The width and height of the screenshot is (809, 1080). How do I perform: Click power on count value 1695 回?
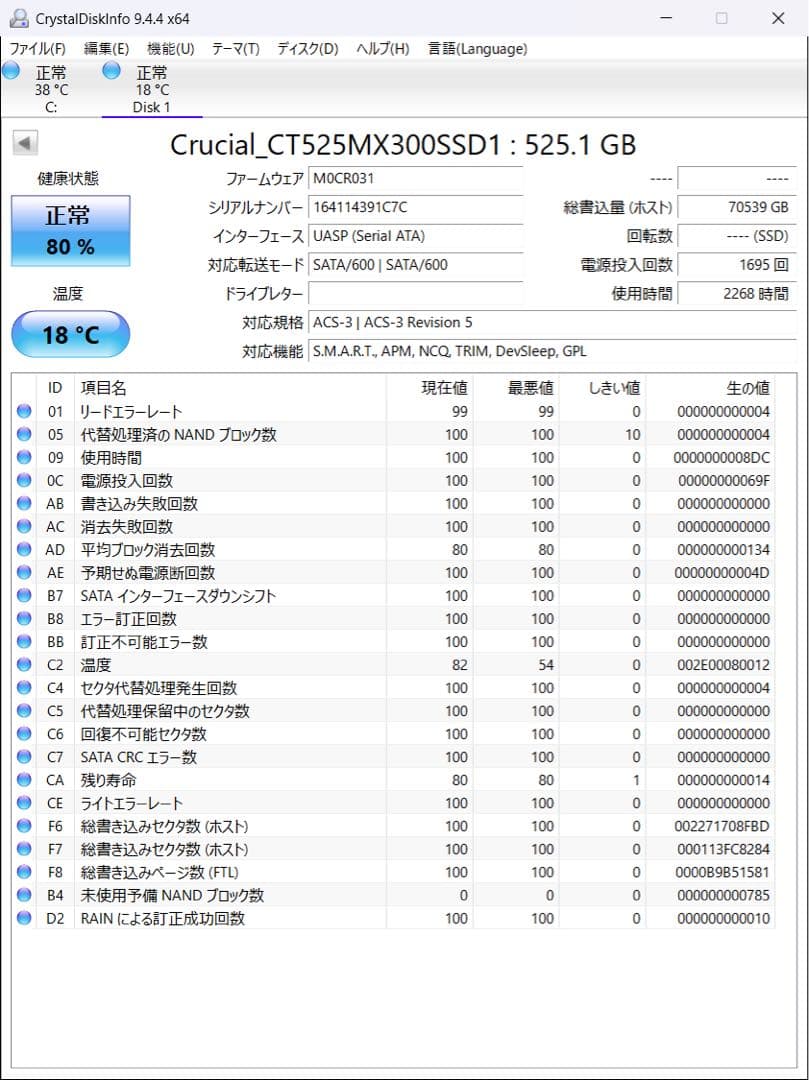pyautogui.click(x=737, y=264)
